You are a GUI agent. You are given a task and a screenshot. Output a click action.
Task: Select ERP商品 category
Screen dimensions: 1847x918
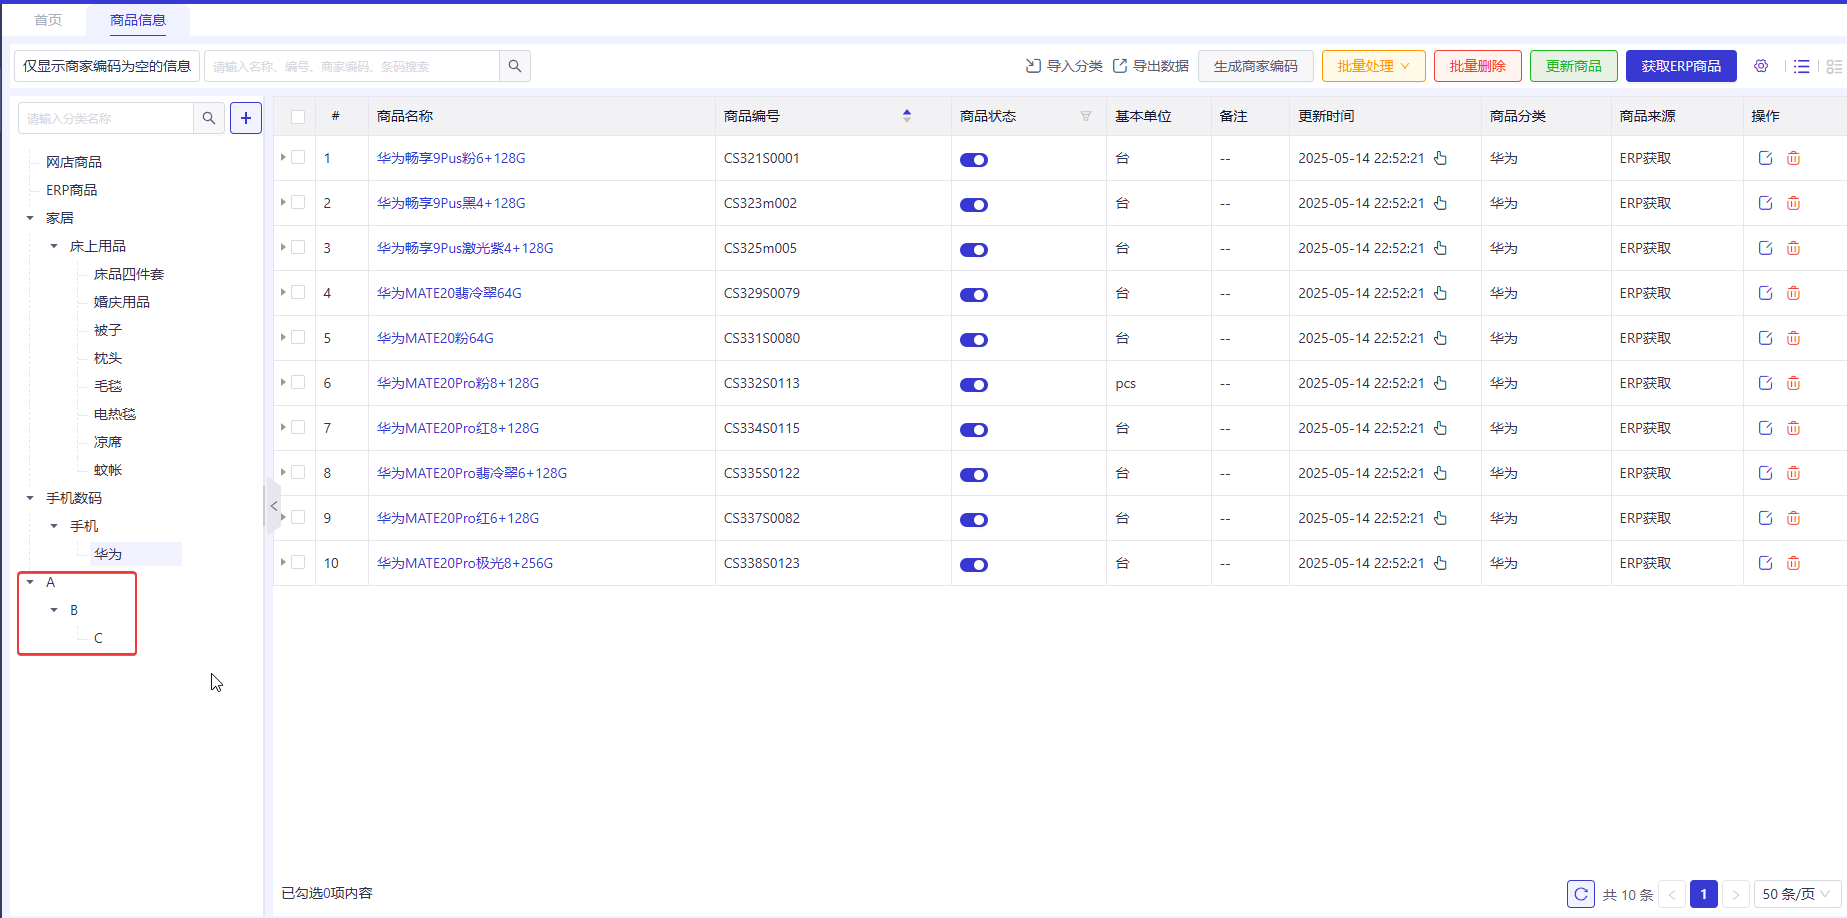[x=71, y=190]
